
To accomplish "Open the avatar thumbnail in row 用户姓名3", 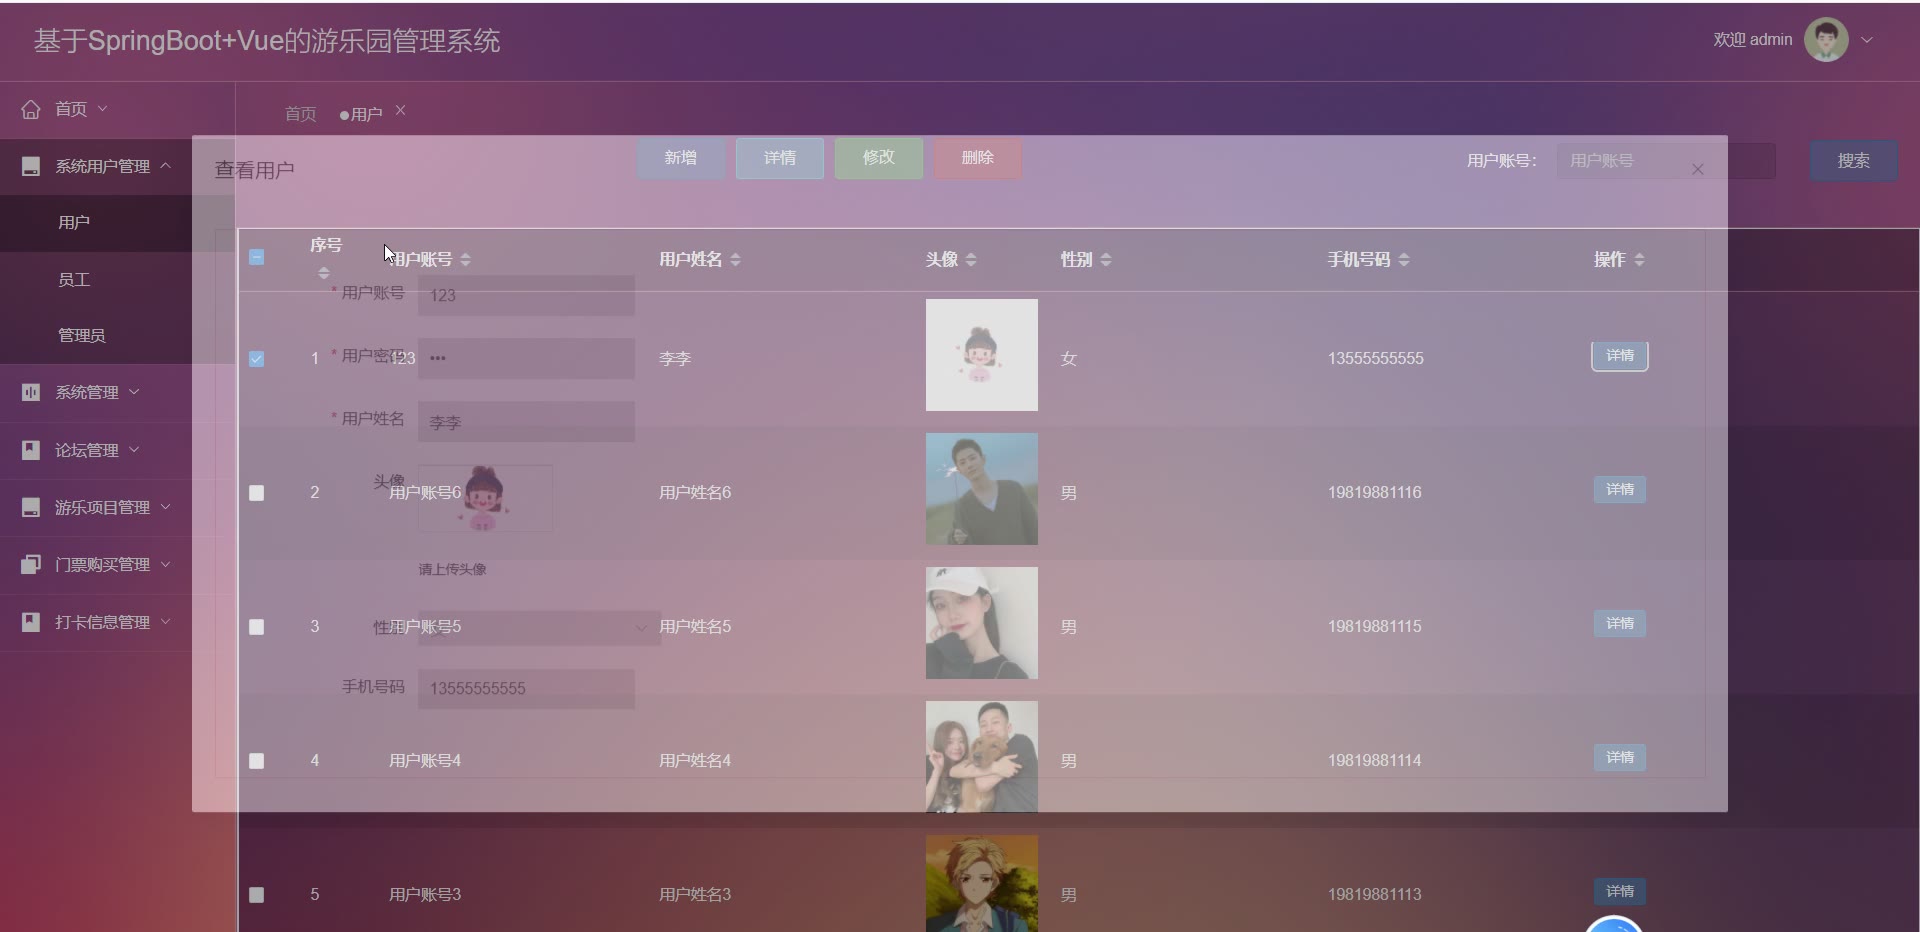I will pos(982,884).
